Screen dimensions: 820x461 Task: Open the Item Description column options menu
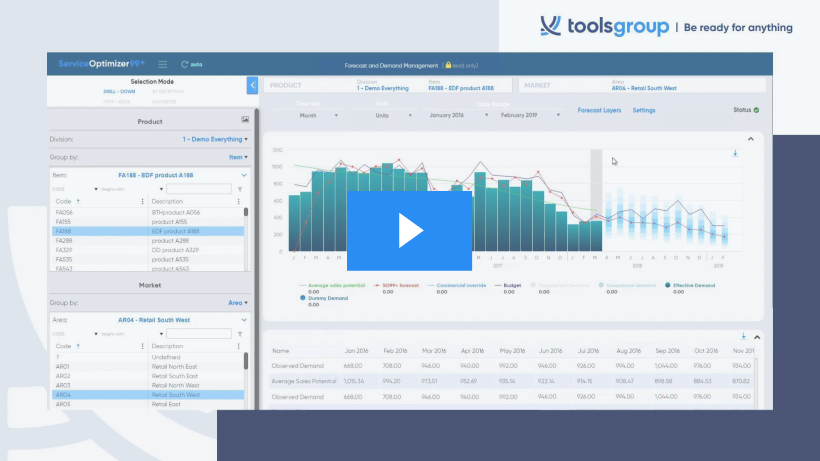point(238,201)
